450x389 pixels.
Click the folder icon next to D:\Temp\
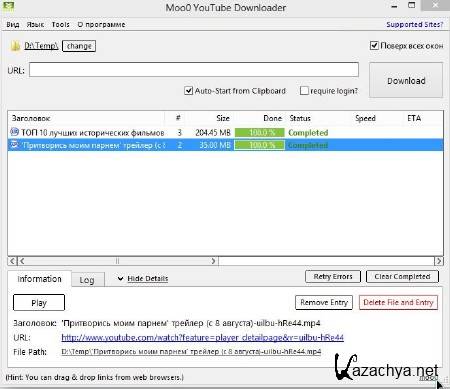coord(15,46)
